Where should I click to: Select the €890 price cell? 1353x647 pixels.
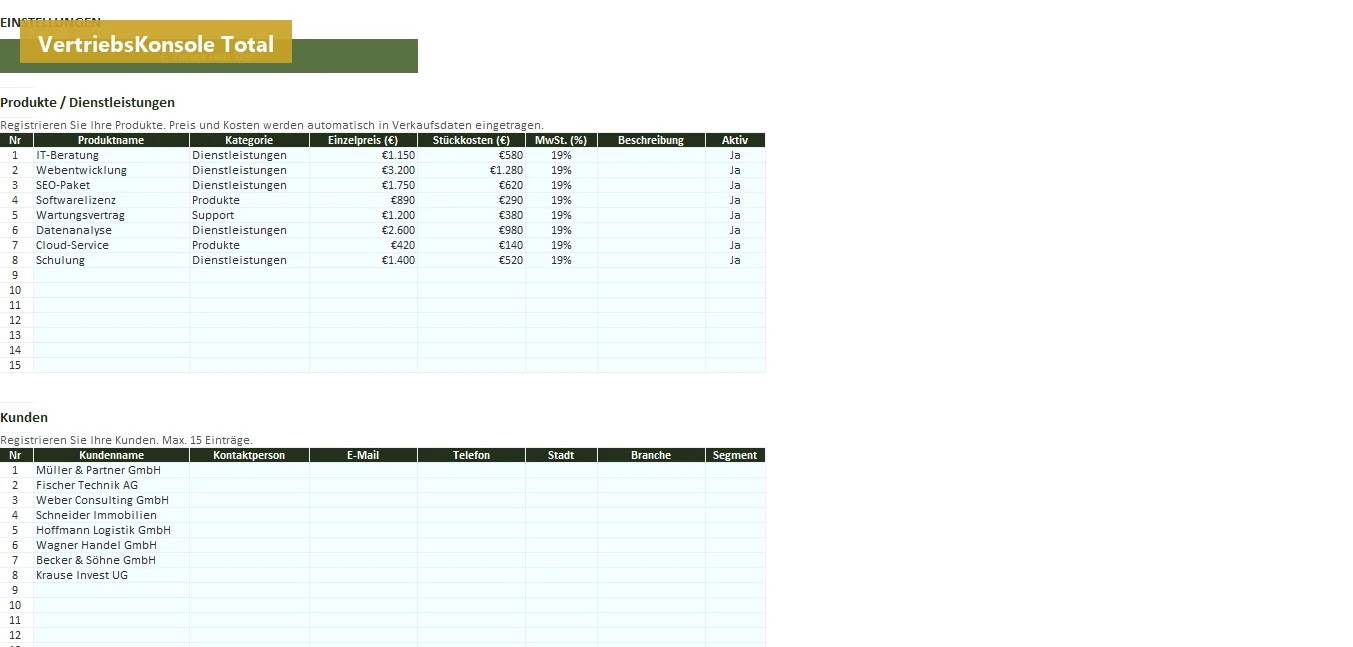[x=363, y=200]
